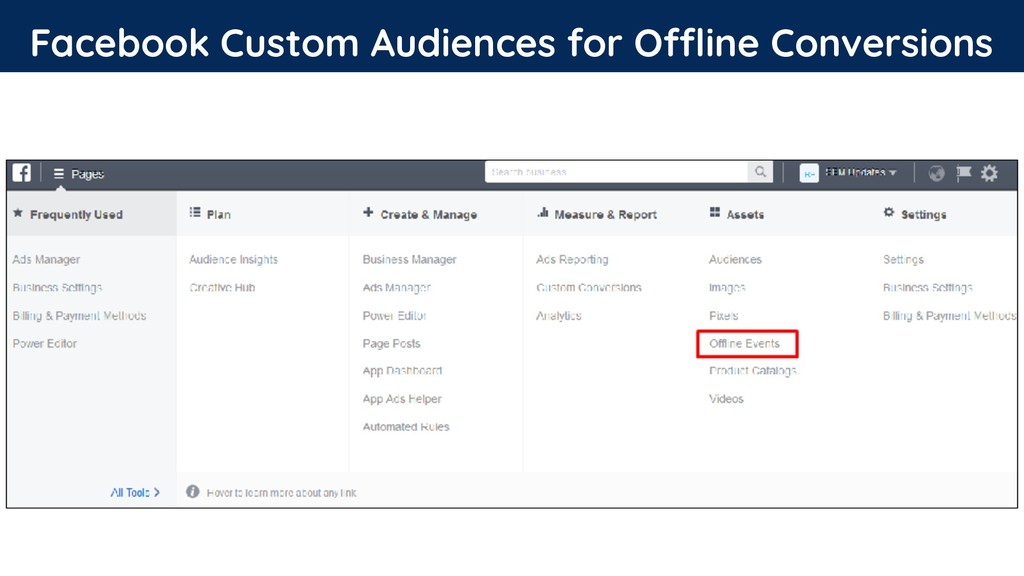Open Audience Insights
The width and height of the screenshot is (1024, 576).
[234, 259]
